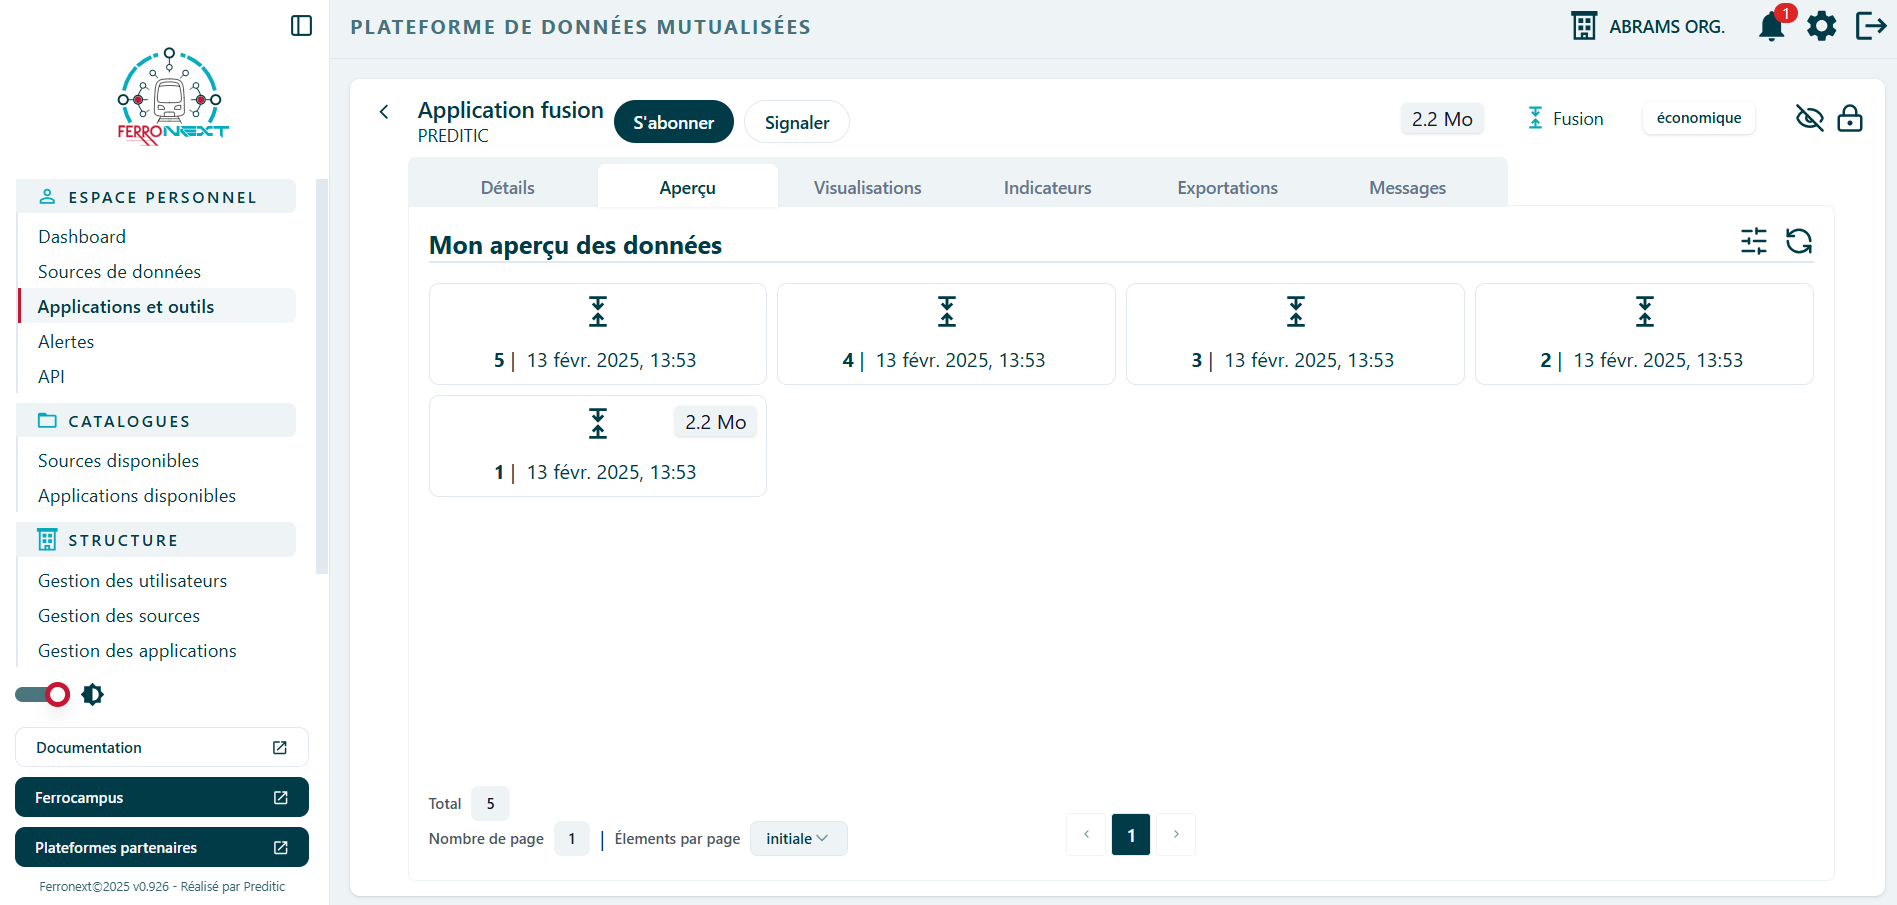Collapse the sidebar panel icon

pos(301,26)
